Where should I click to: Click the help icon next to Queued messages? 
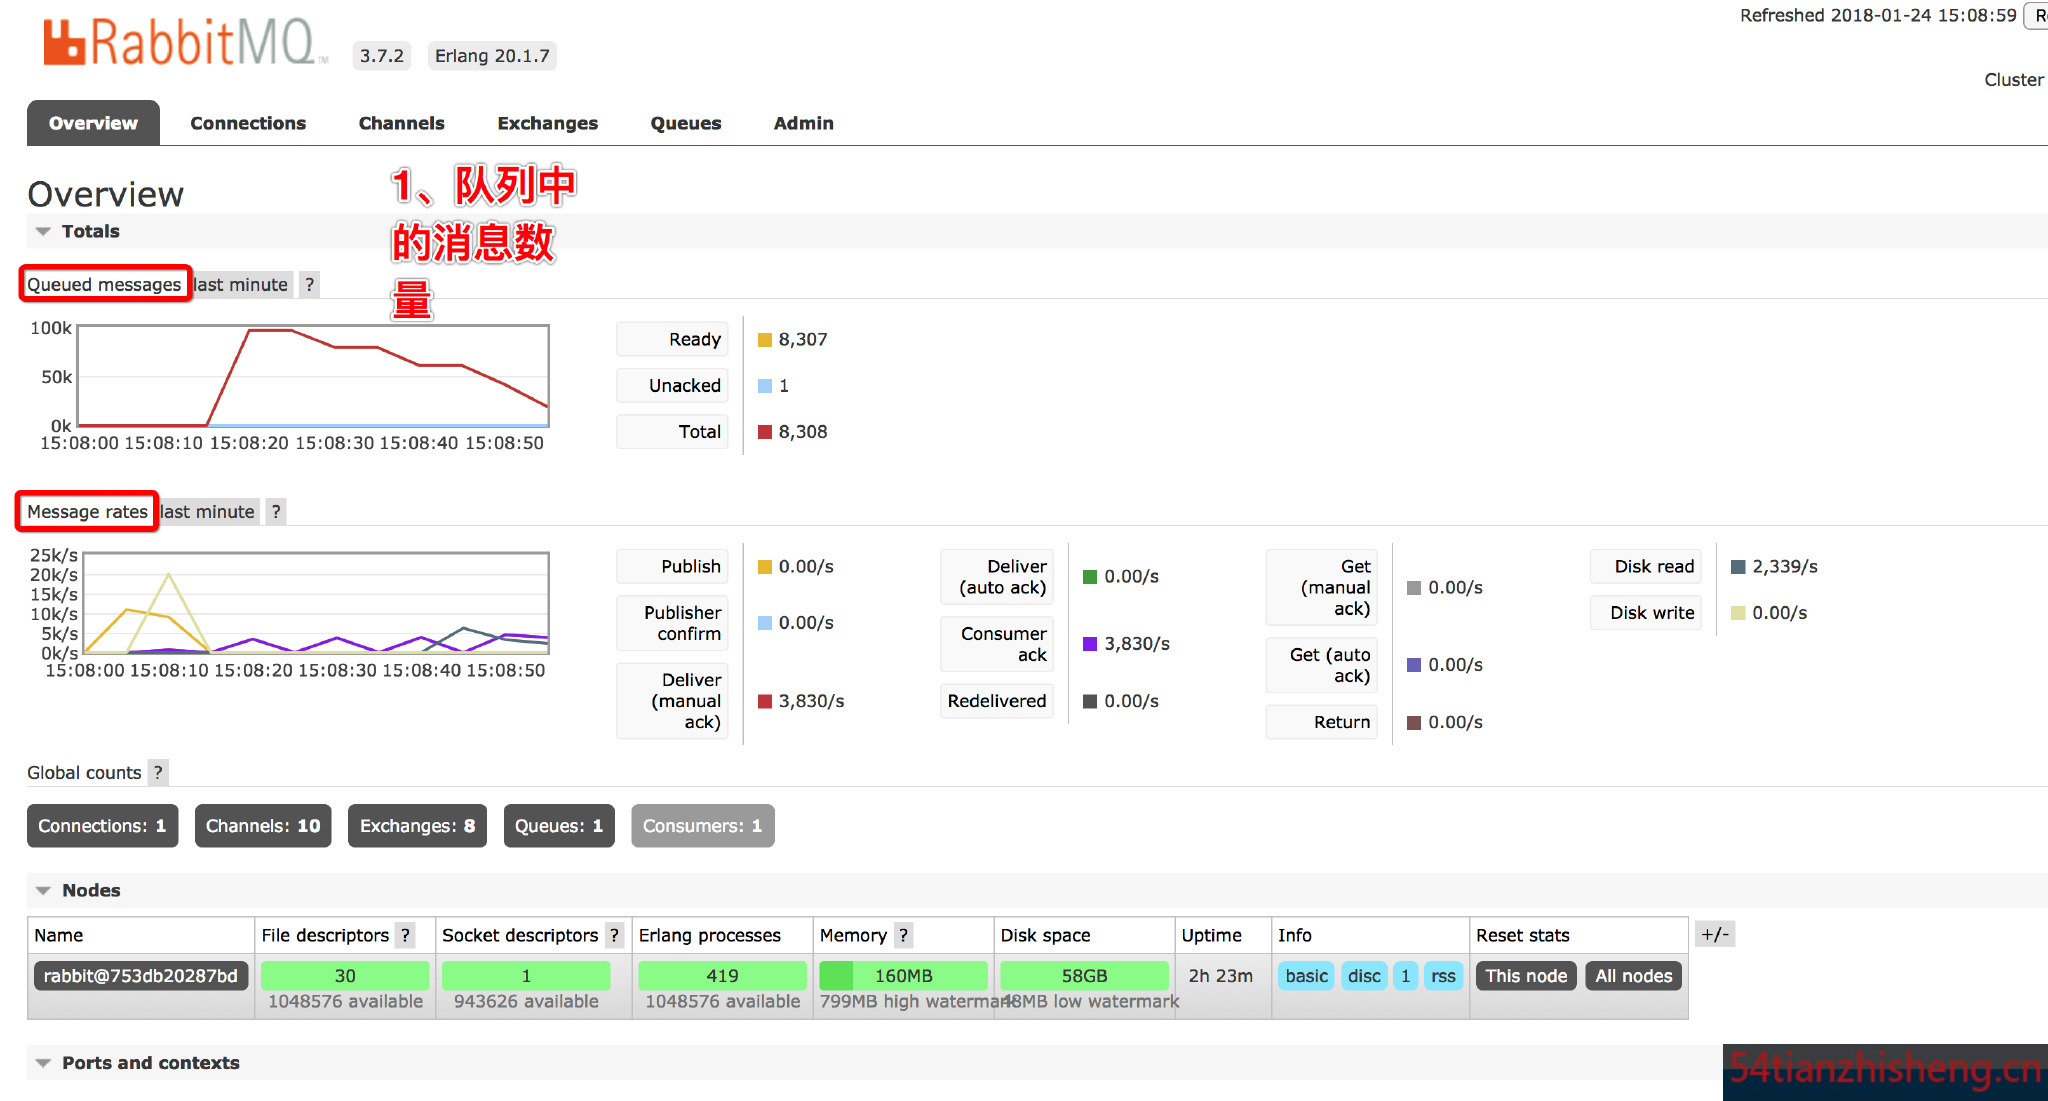(x=310, y=285)
